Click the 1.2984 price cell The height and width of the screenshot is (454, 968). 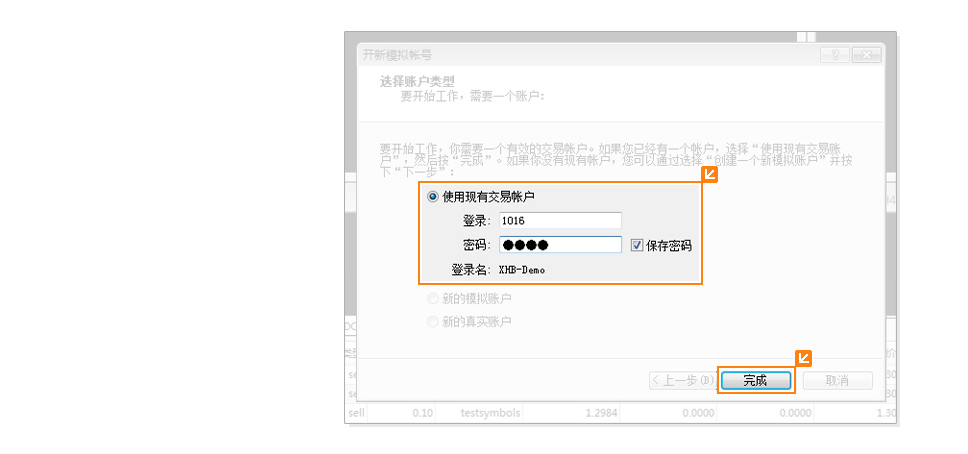pyautogui.click(x=601, y=412)
